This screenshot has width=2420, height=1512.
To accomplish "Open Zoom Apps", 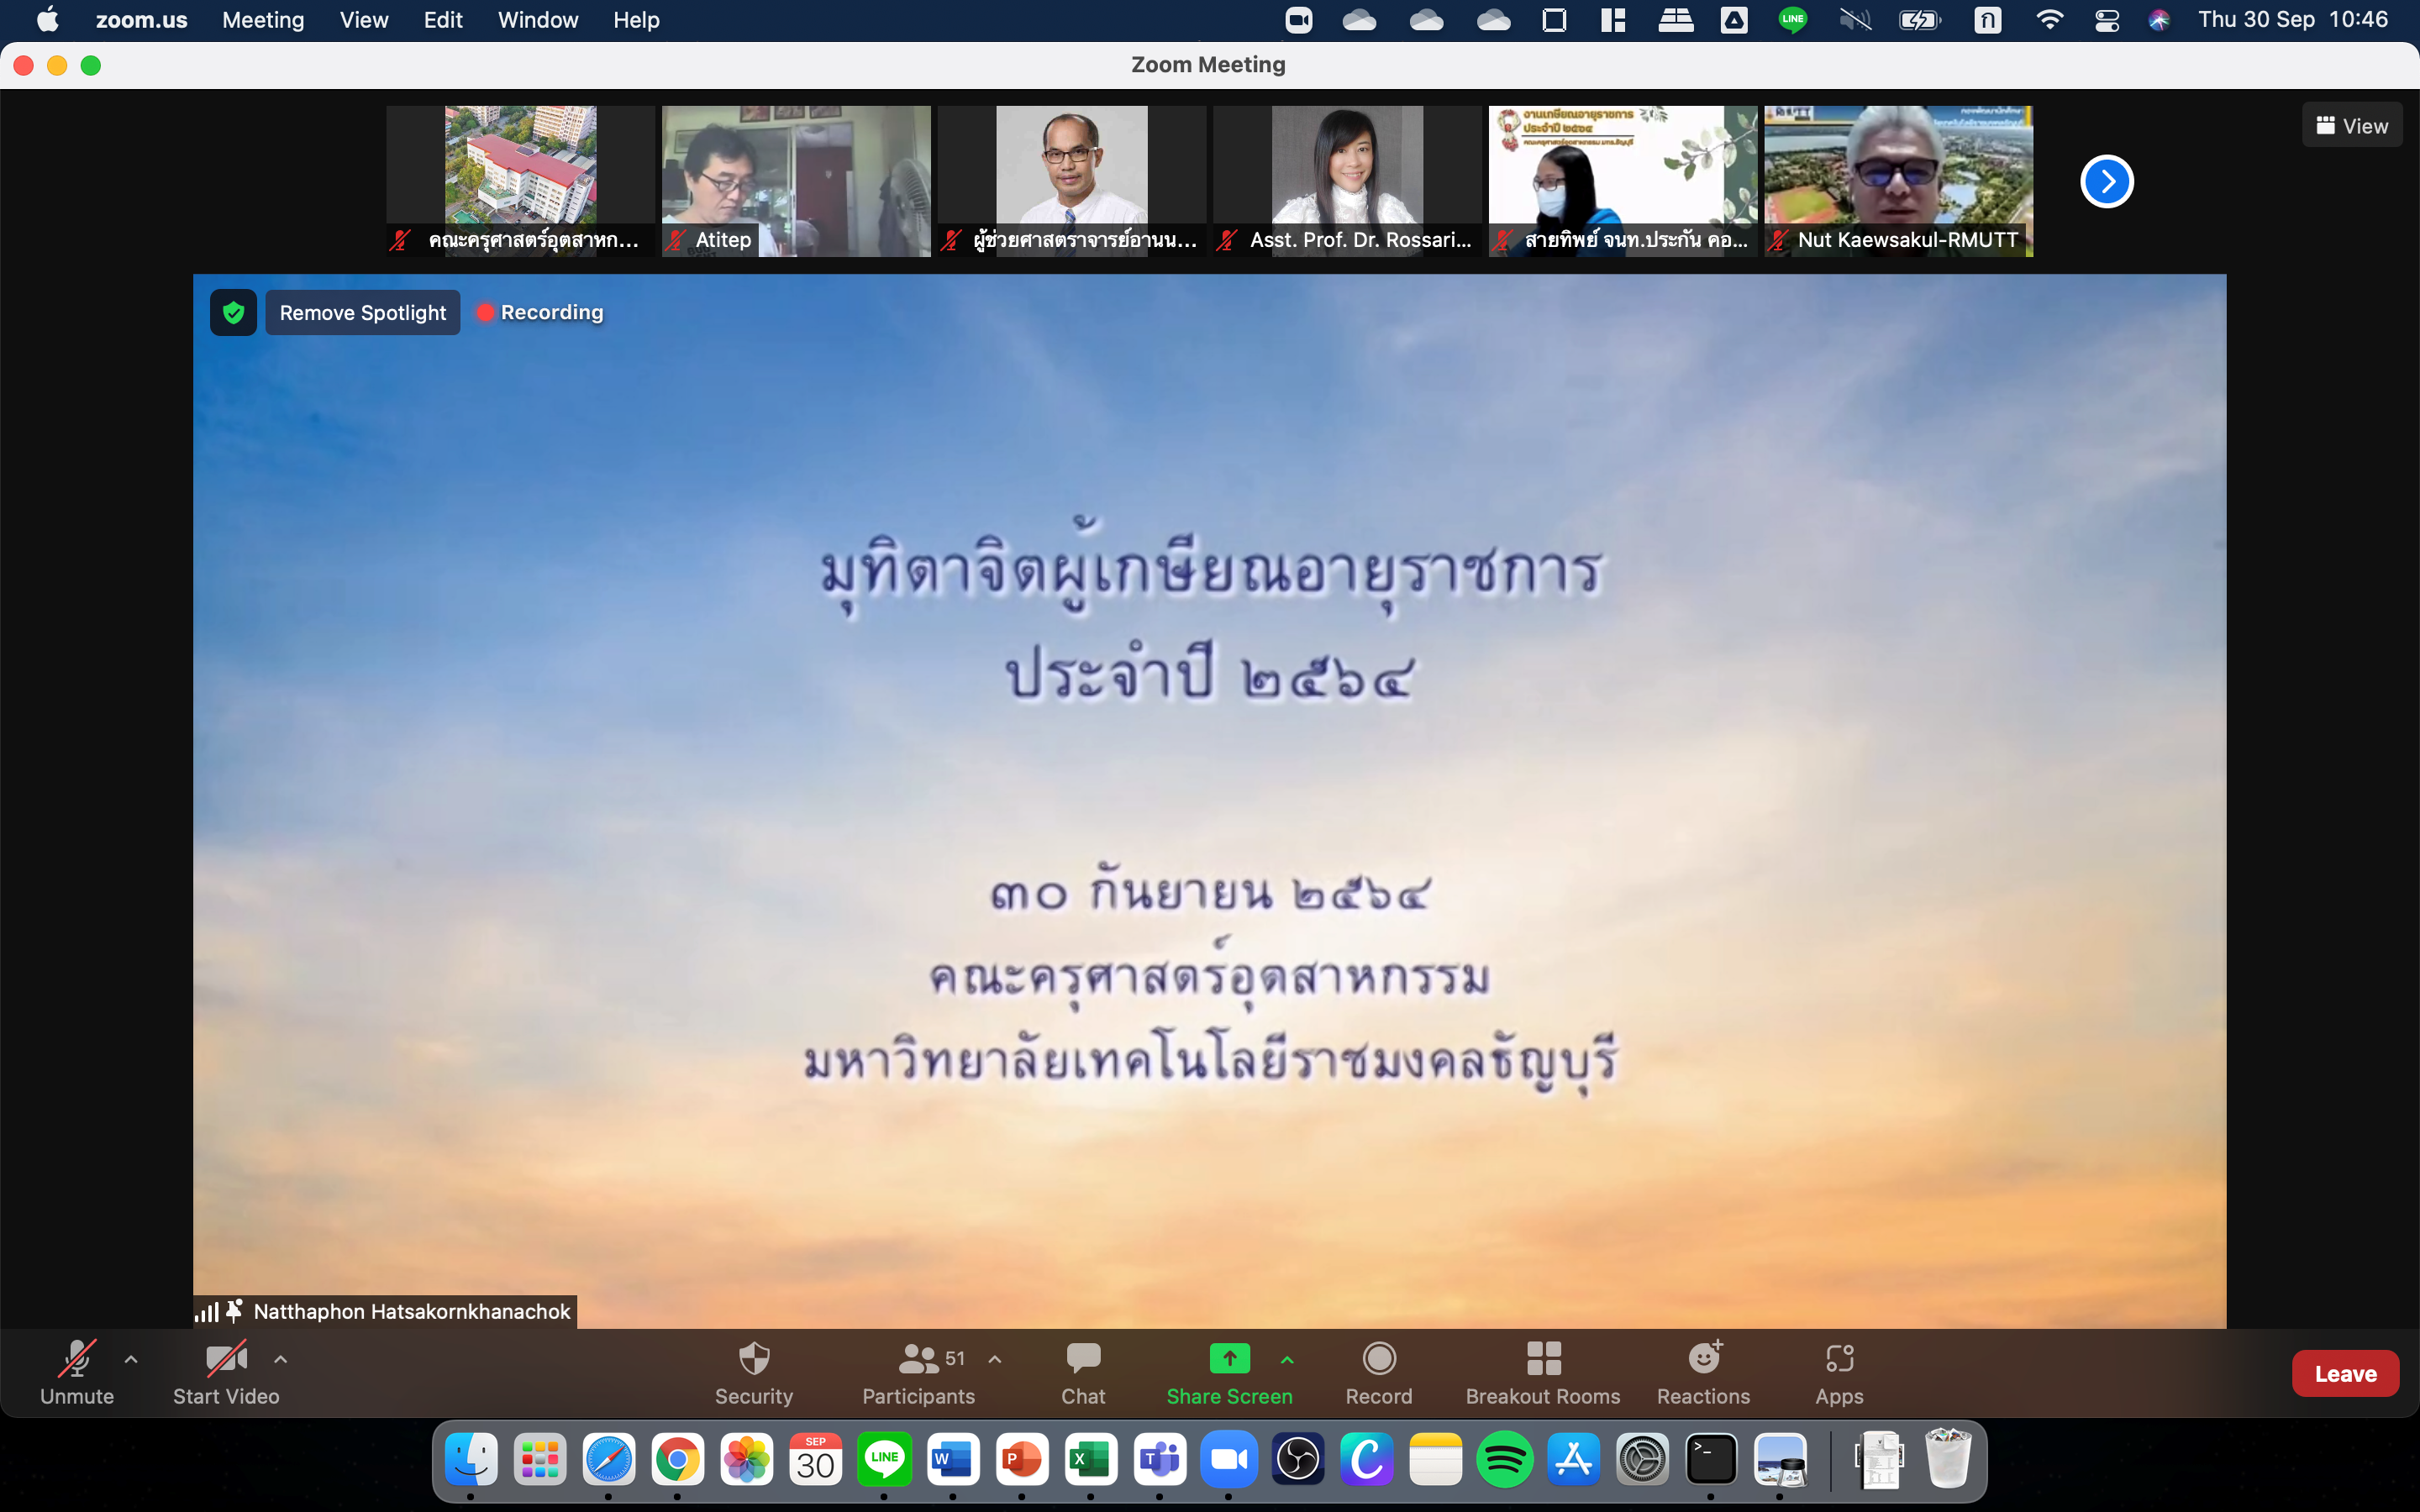I will coord(1839,1374).
